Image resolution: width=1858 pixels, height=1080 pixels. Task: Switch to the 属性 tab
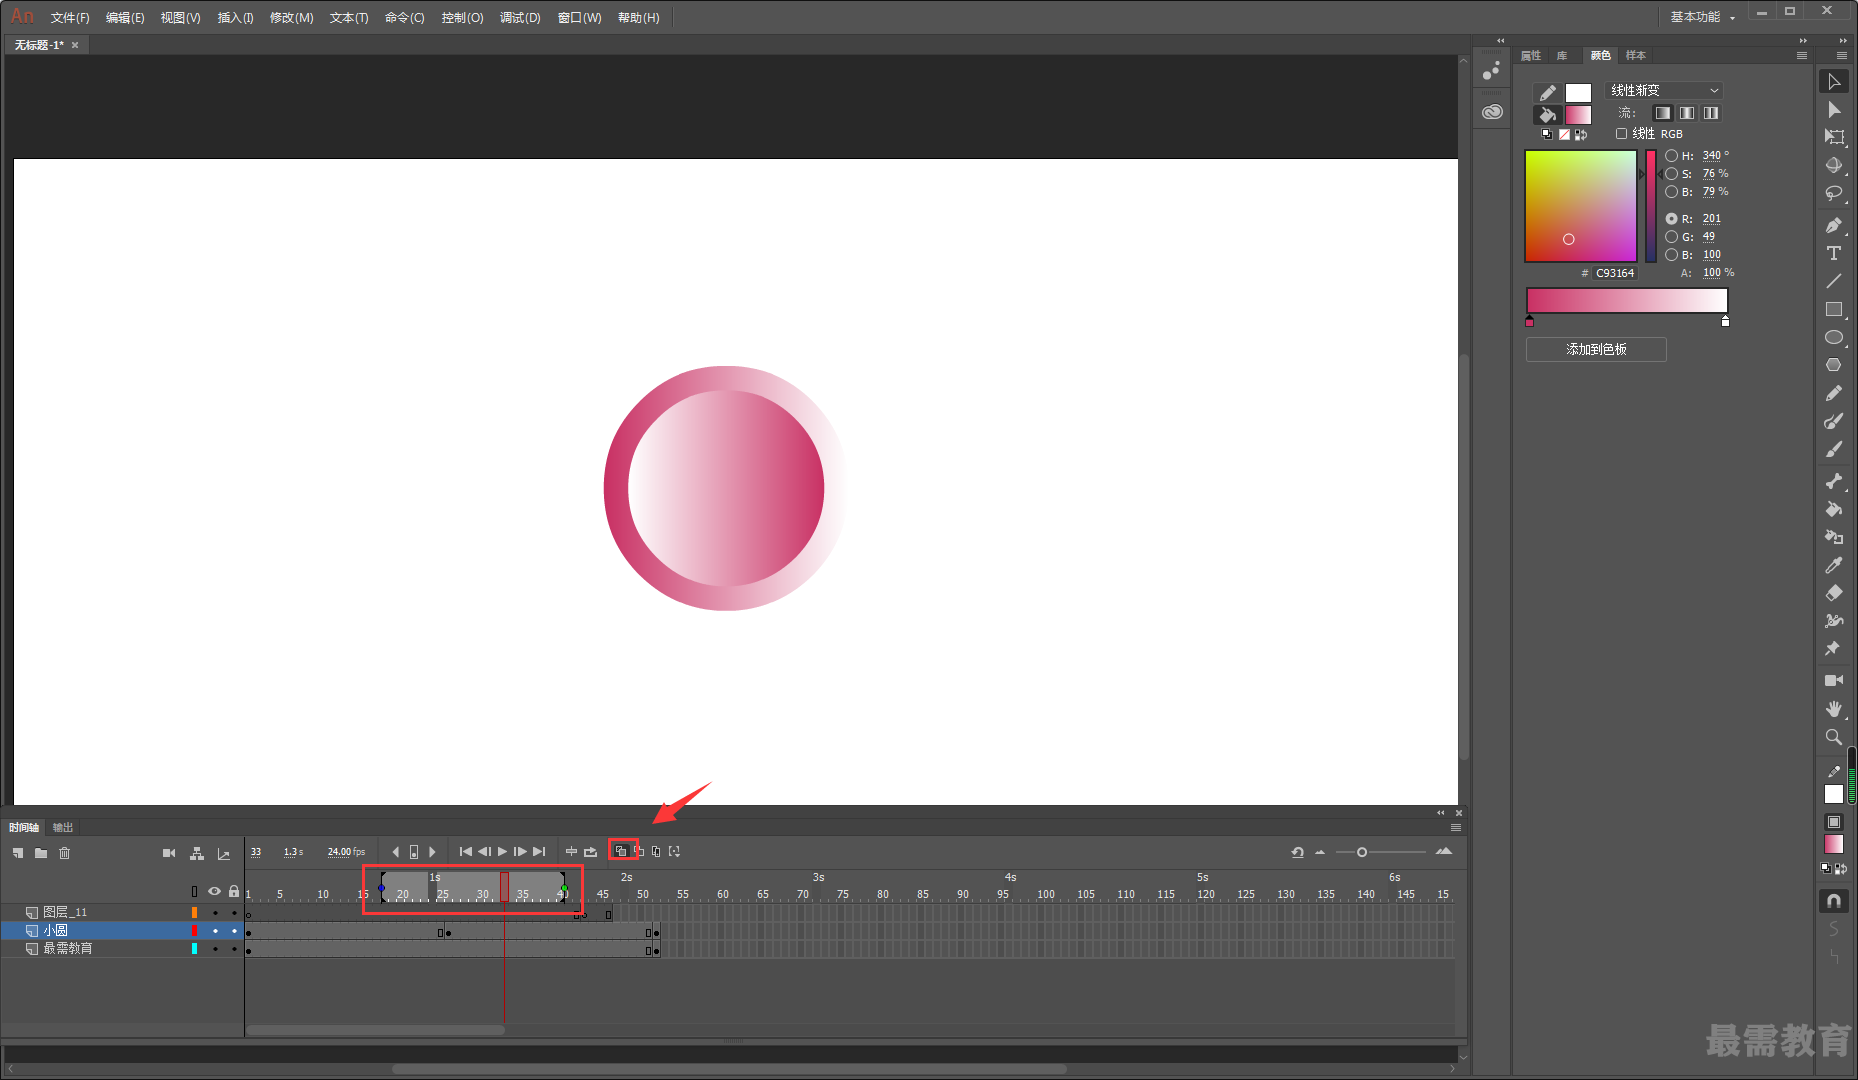[x=1531, y=56]
